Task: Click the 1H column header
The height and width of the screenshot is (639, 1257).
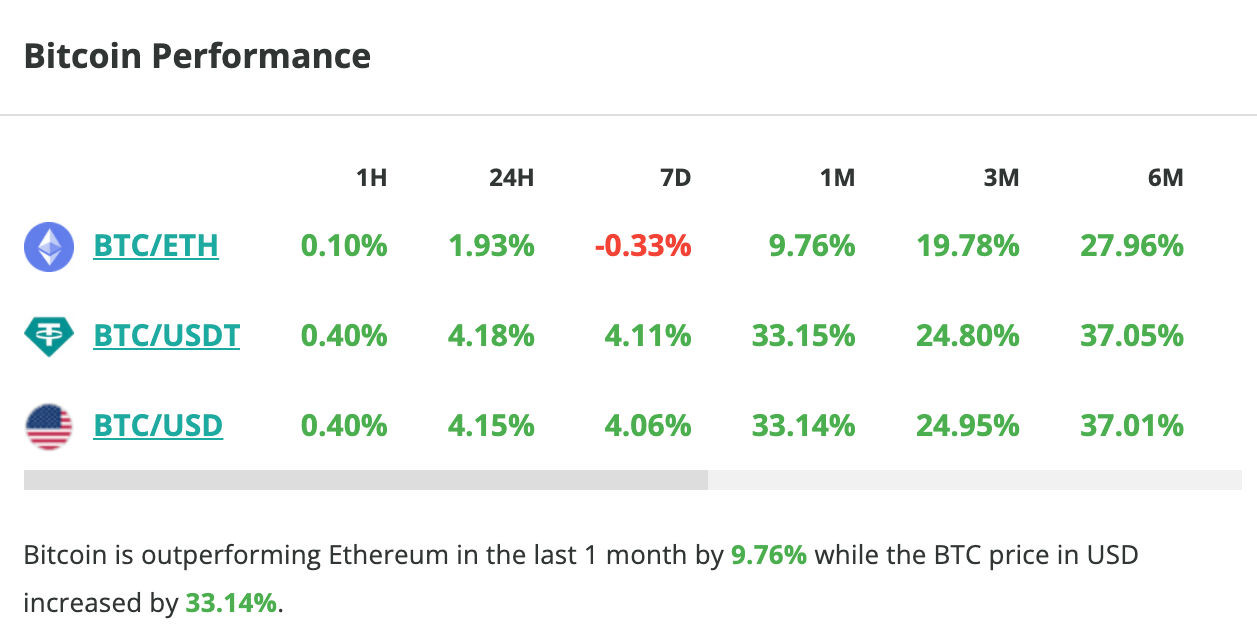Action: pyautogui.click(x=371, y=179)
